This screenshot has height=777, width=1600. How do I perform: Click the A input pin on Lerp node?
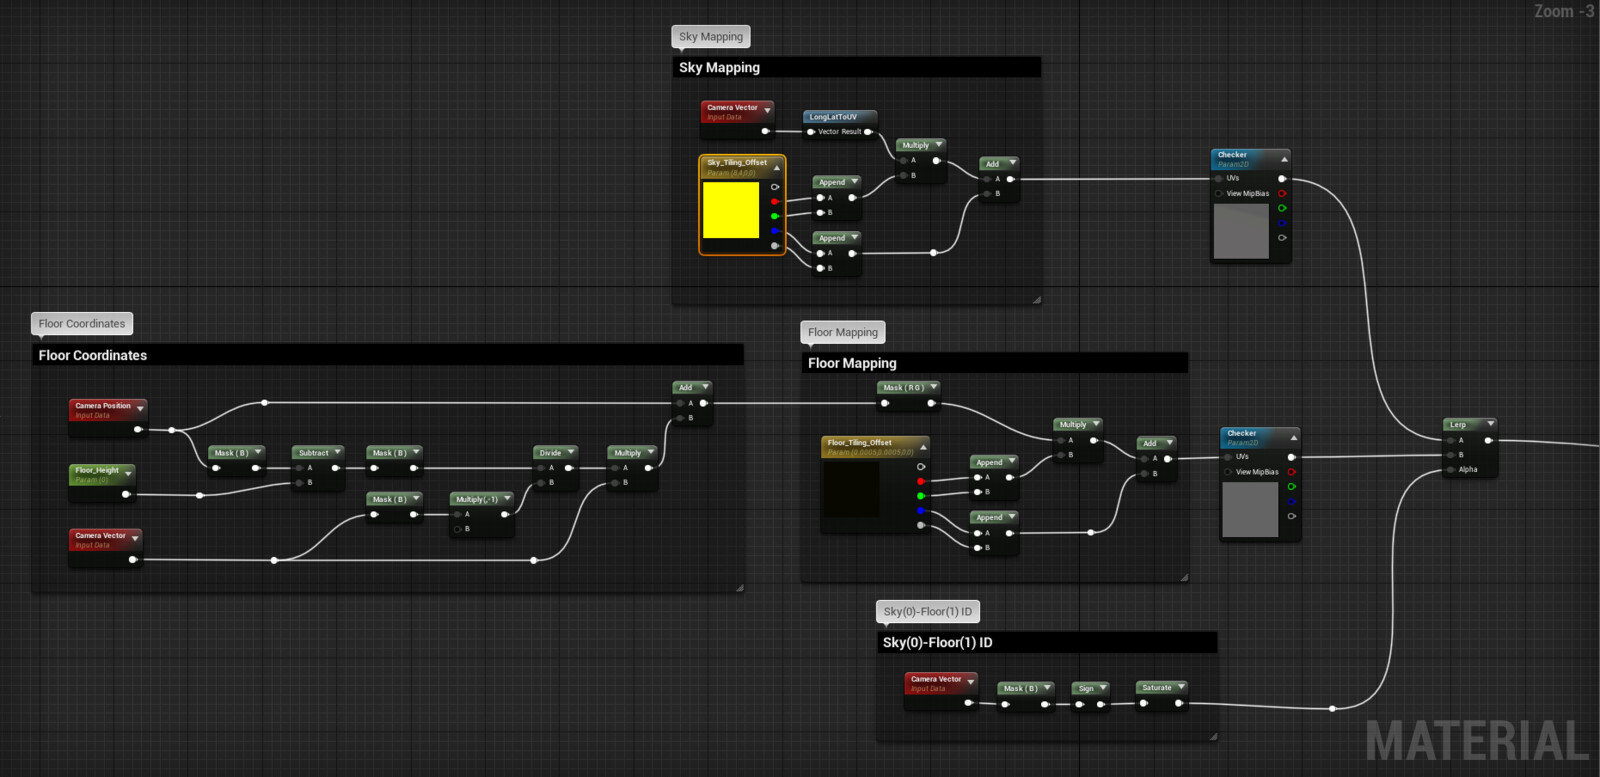[1450, 440]
